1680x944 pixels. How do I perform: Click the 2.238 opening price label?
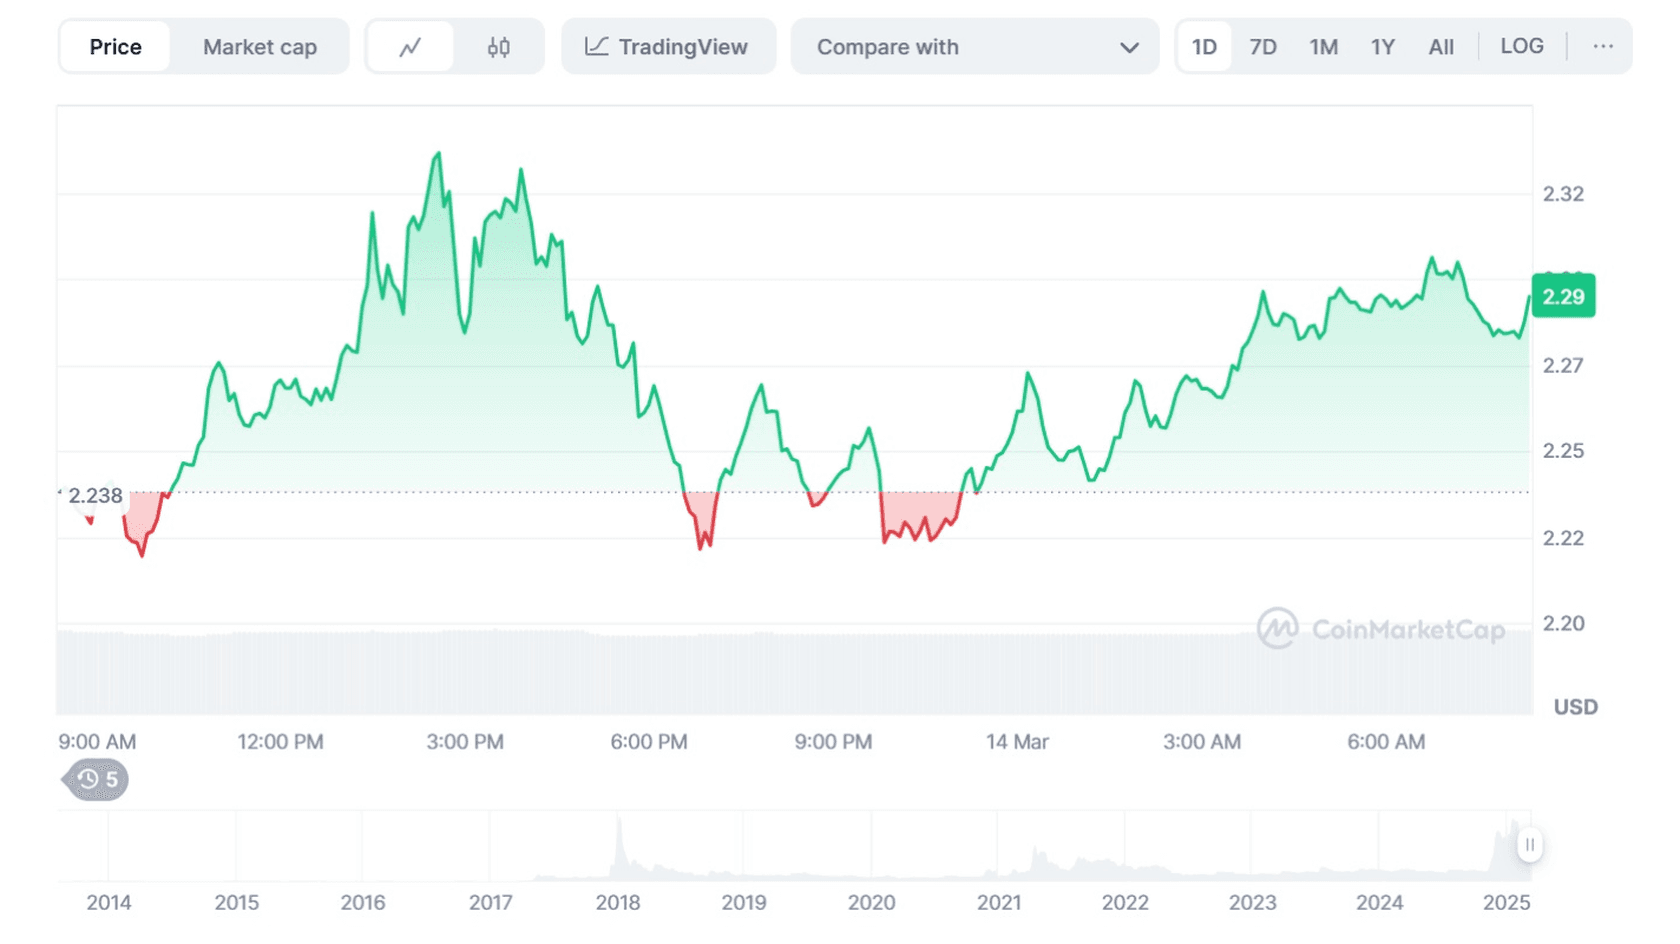click(95, 496)
